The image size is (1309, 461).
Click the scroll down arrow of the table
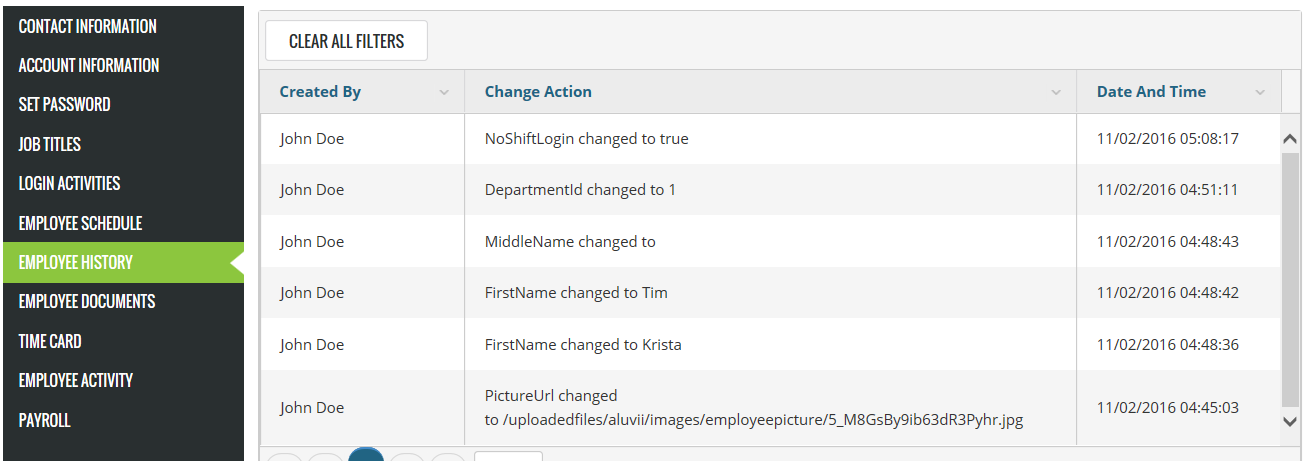pos(1290,422)
